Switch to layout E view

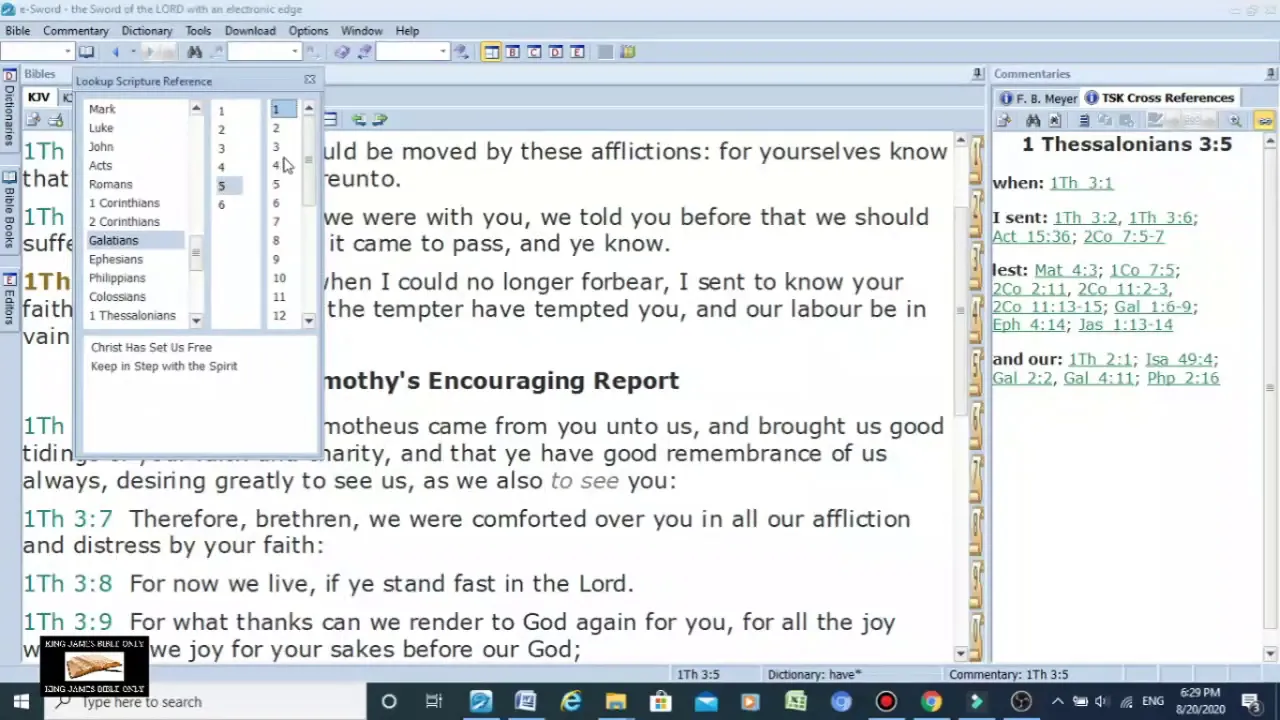577,52
